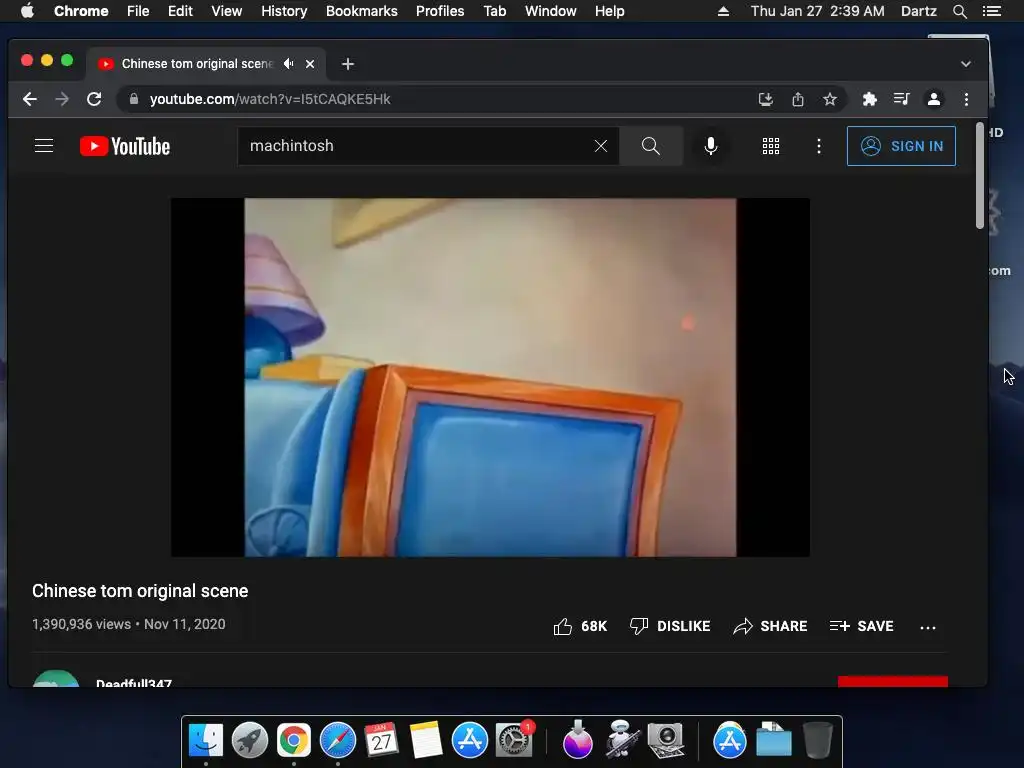Open the Apple menu
This screenshot has height=768, width=1024.
[x=27, y=11]
